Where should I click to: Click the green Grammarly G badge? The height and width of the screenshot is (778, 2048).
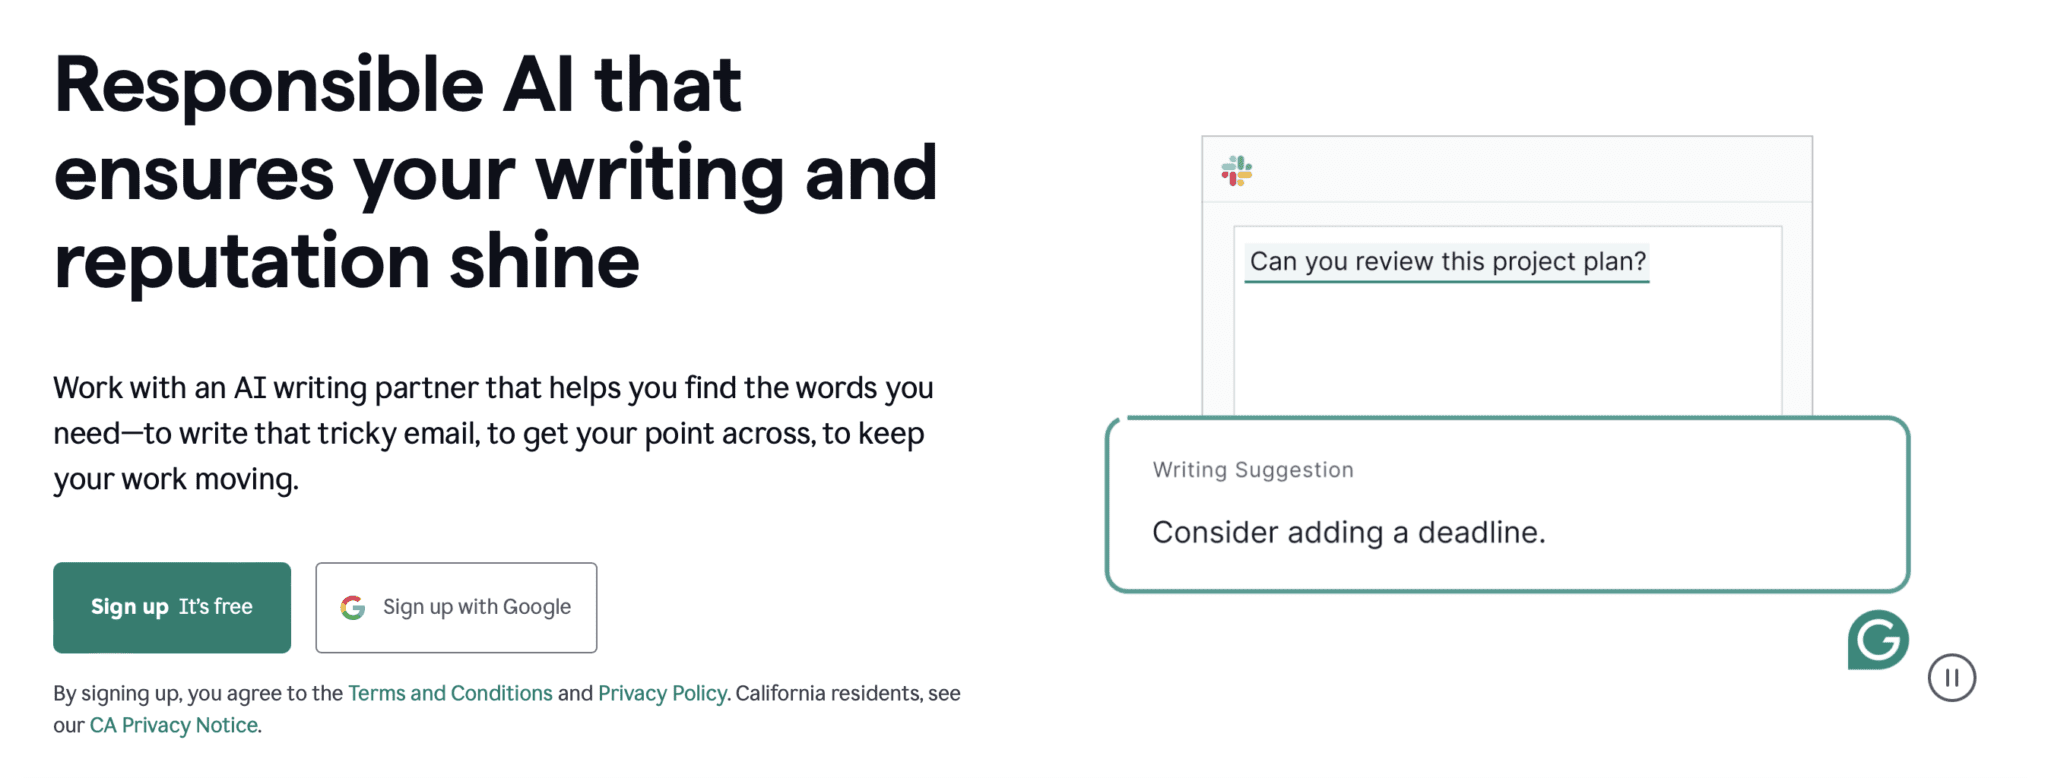coord(1877,640)
